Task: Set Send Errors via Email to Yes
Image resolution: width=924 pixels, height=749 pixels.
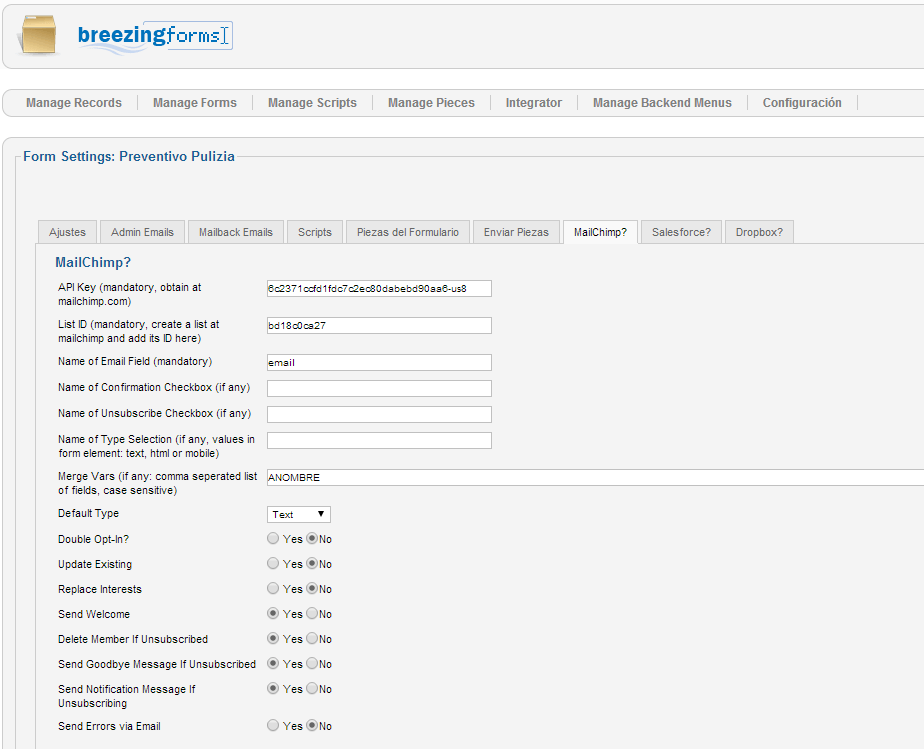Action: pyautogui.click(x=273, y=725)
